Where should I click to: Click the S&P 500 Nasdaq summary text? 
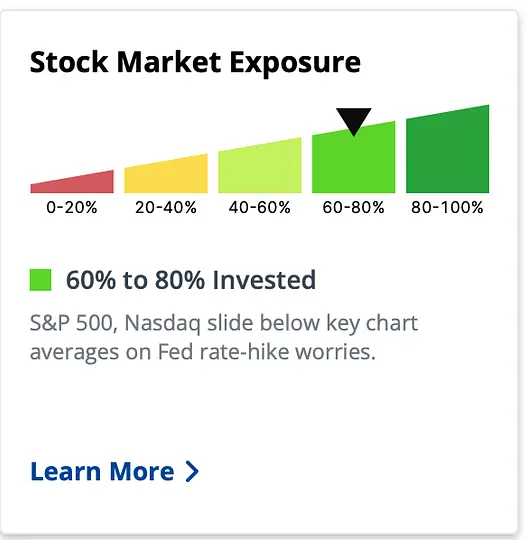pos(224,338)
